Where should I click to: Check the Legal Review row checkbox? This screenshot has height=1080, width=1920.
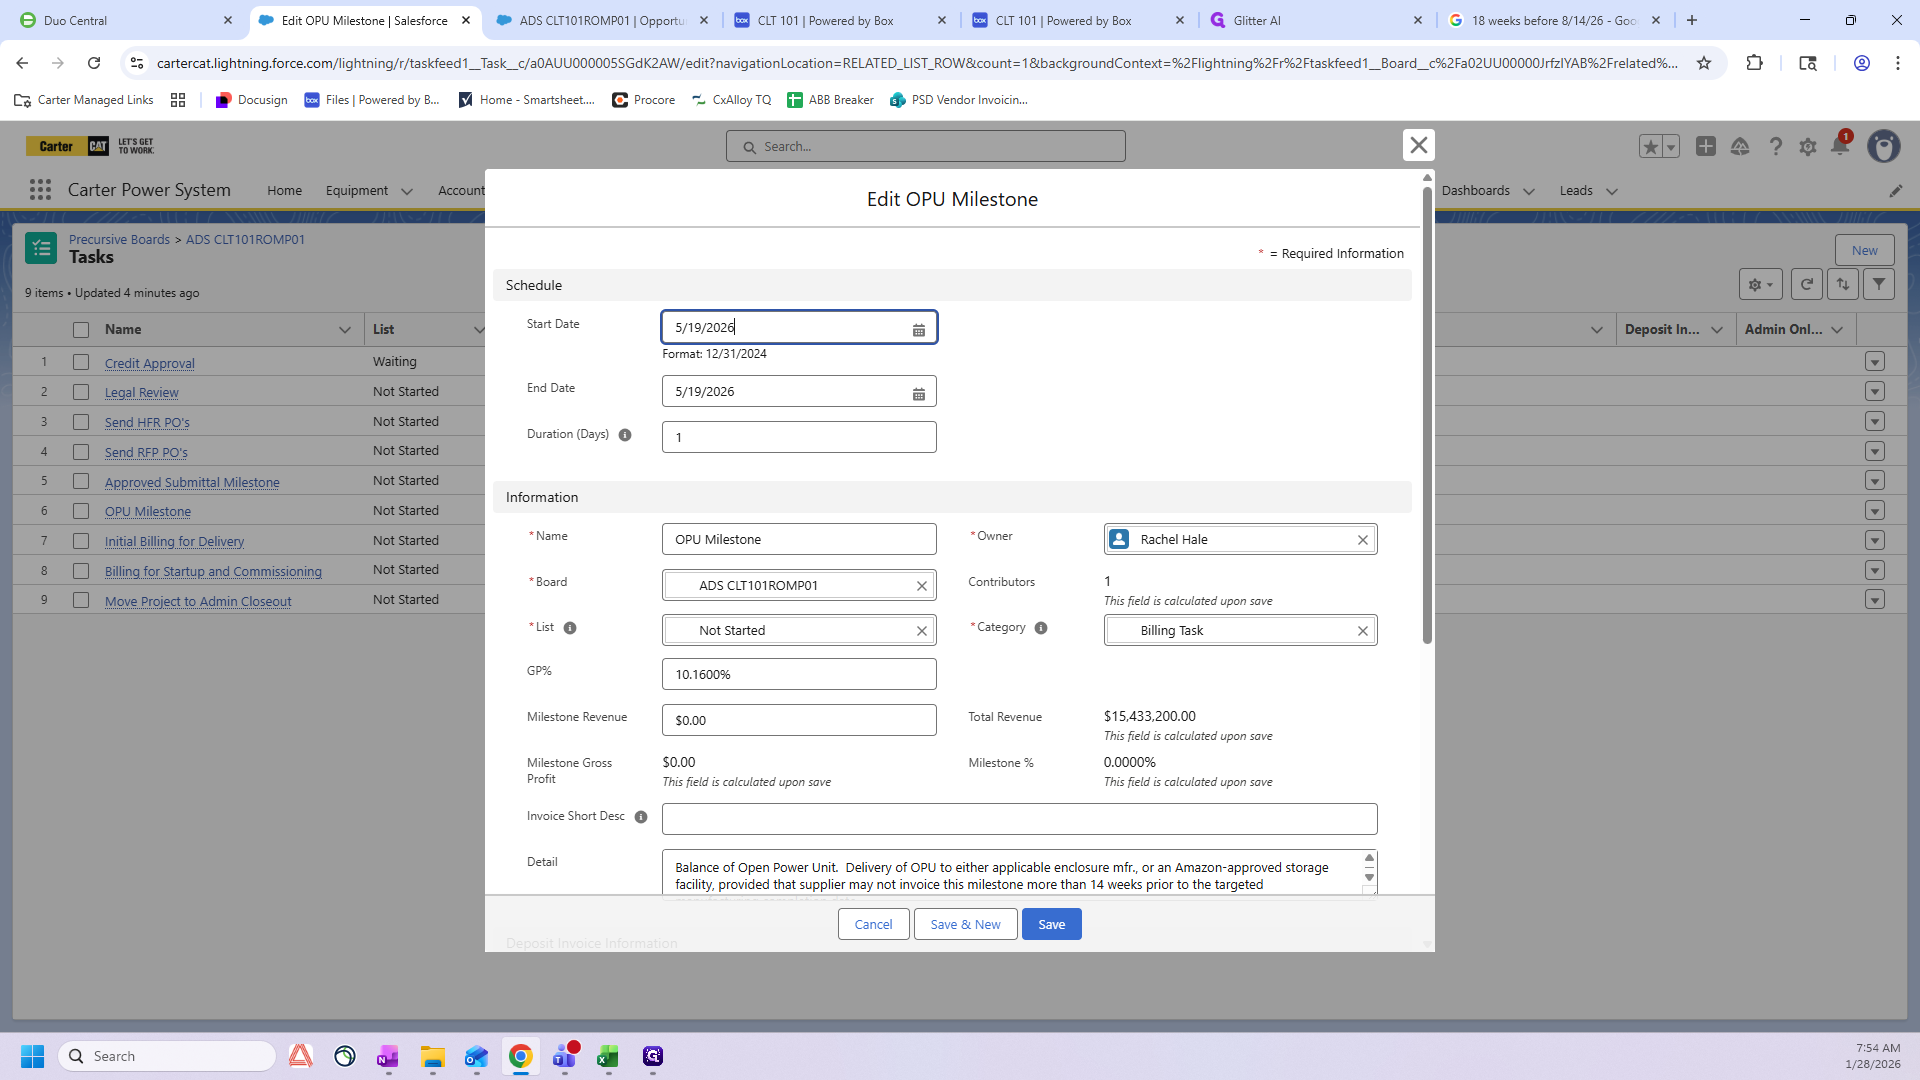(x=81, y=392)
